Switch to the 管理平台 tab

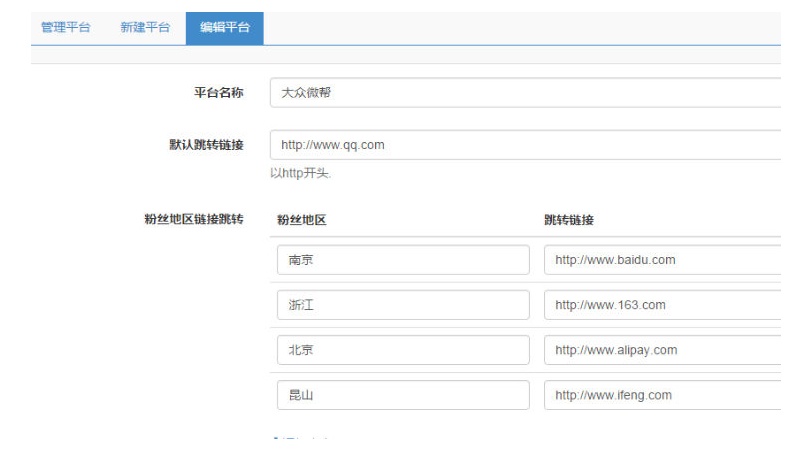coord(66,27)
